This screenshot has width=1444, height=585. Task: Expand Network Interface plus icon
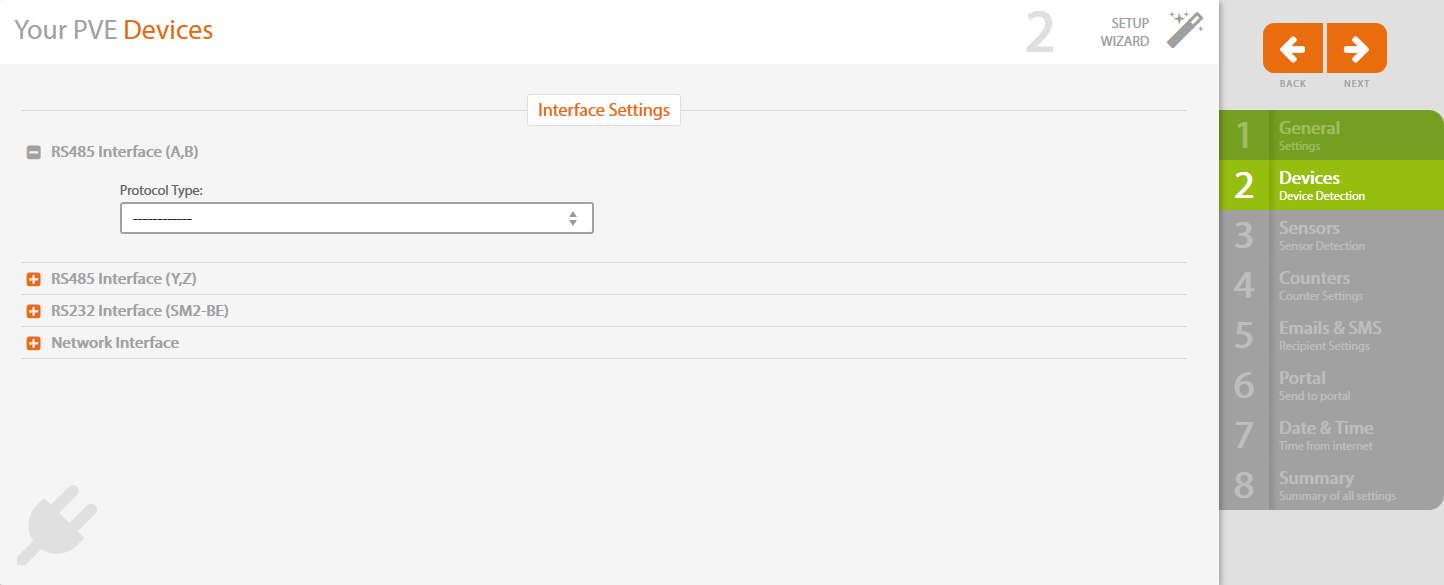(34, 343)
